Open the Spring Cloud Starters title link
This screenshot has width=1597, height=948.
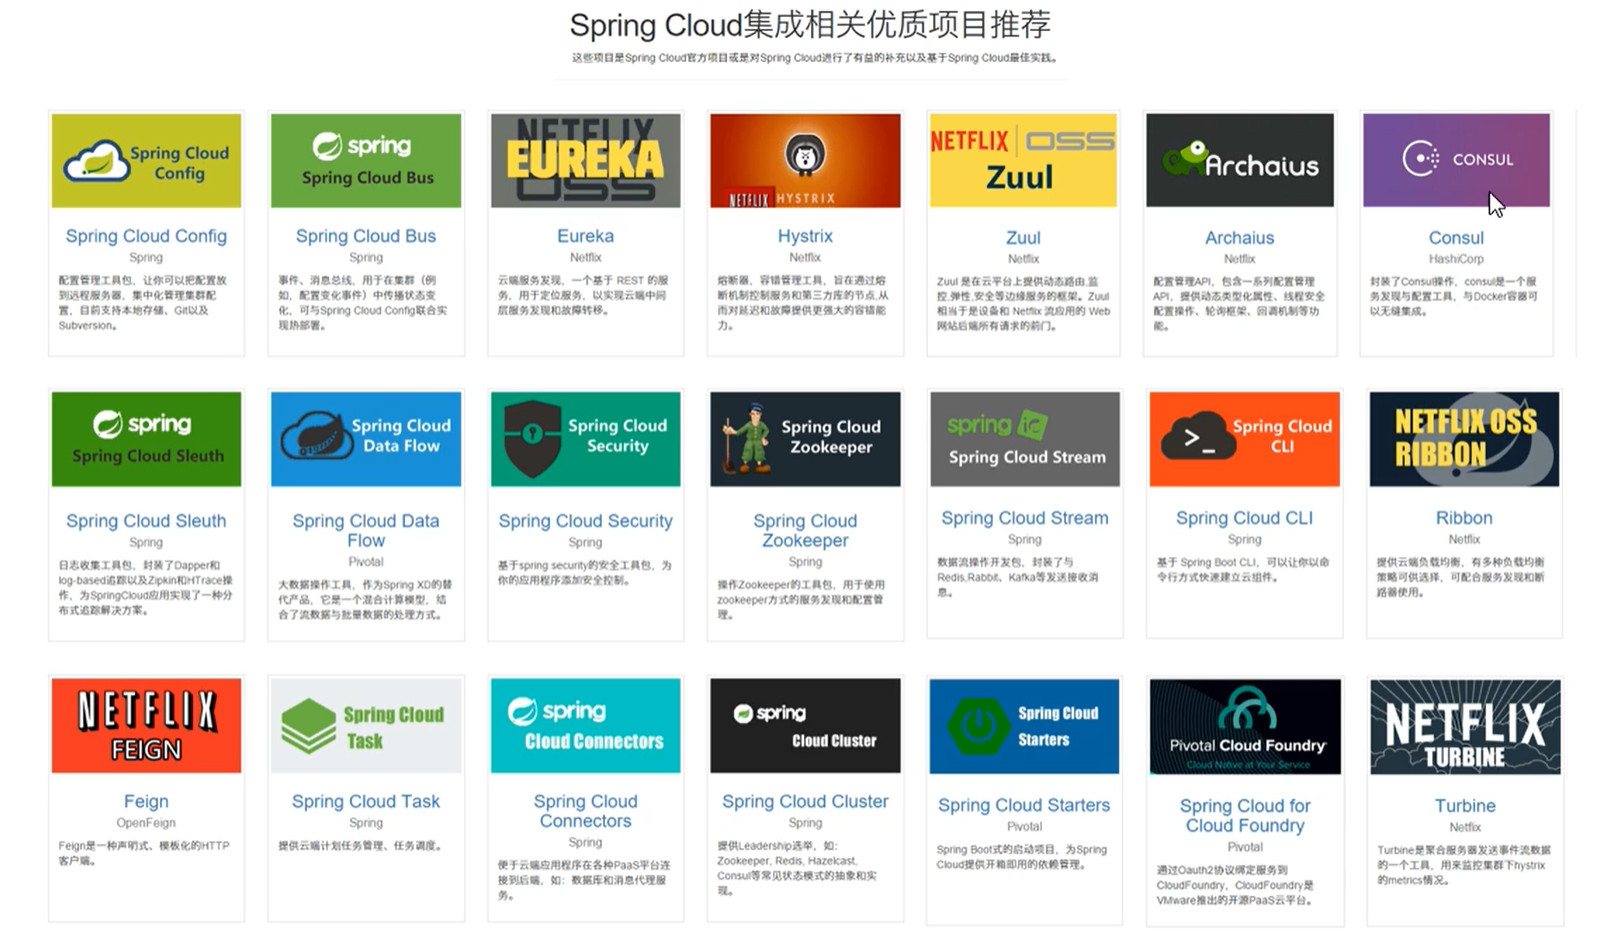[1024, 805]
